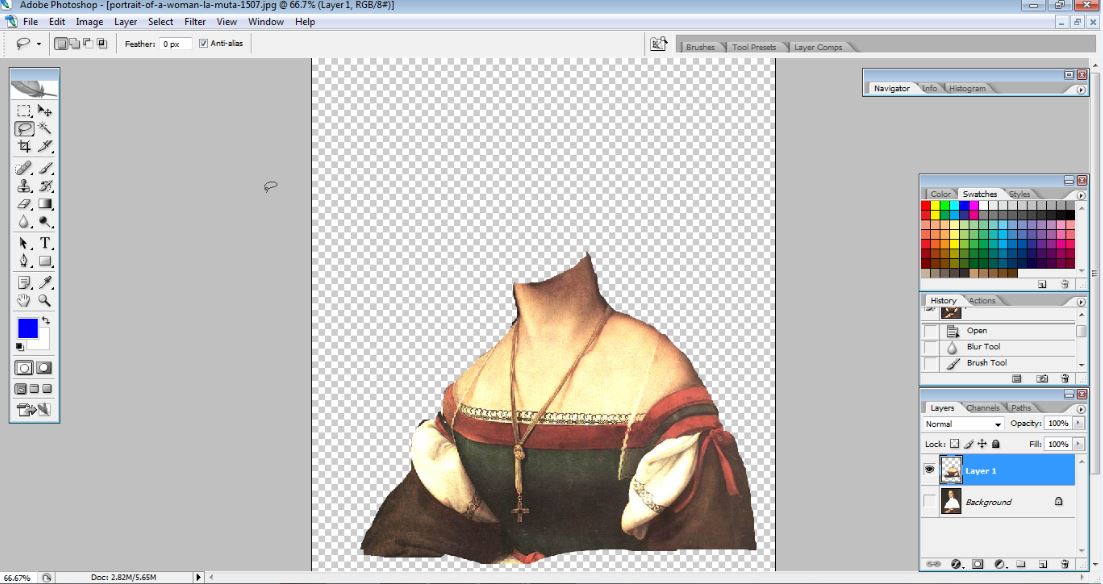Select the Lasso tool in the toolbox
The image size is (1103, 584).
[24, 128]
